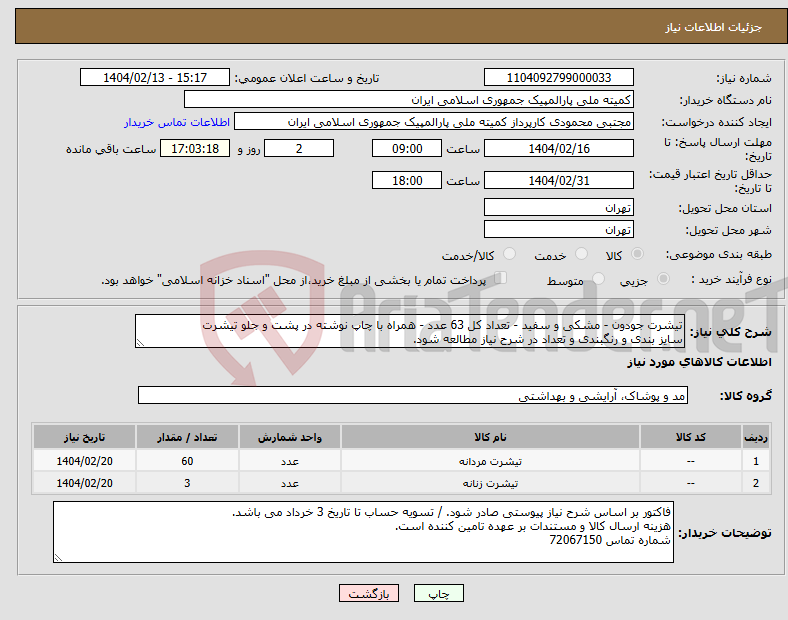Select the کالا radio button
Viewport: 788px width, 620px height.
click(637, 254)
